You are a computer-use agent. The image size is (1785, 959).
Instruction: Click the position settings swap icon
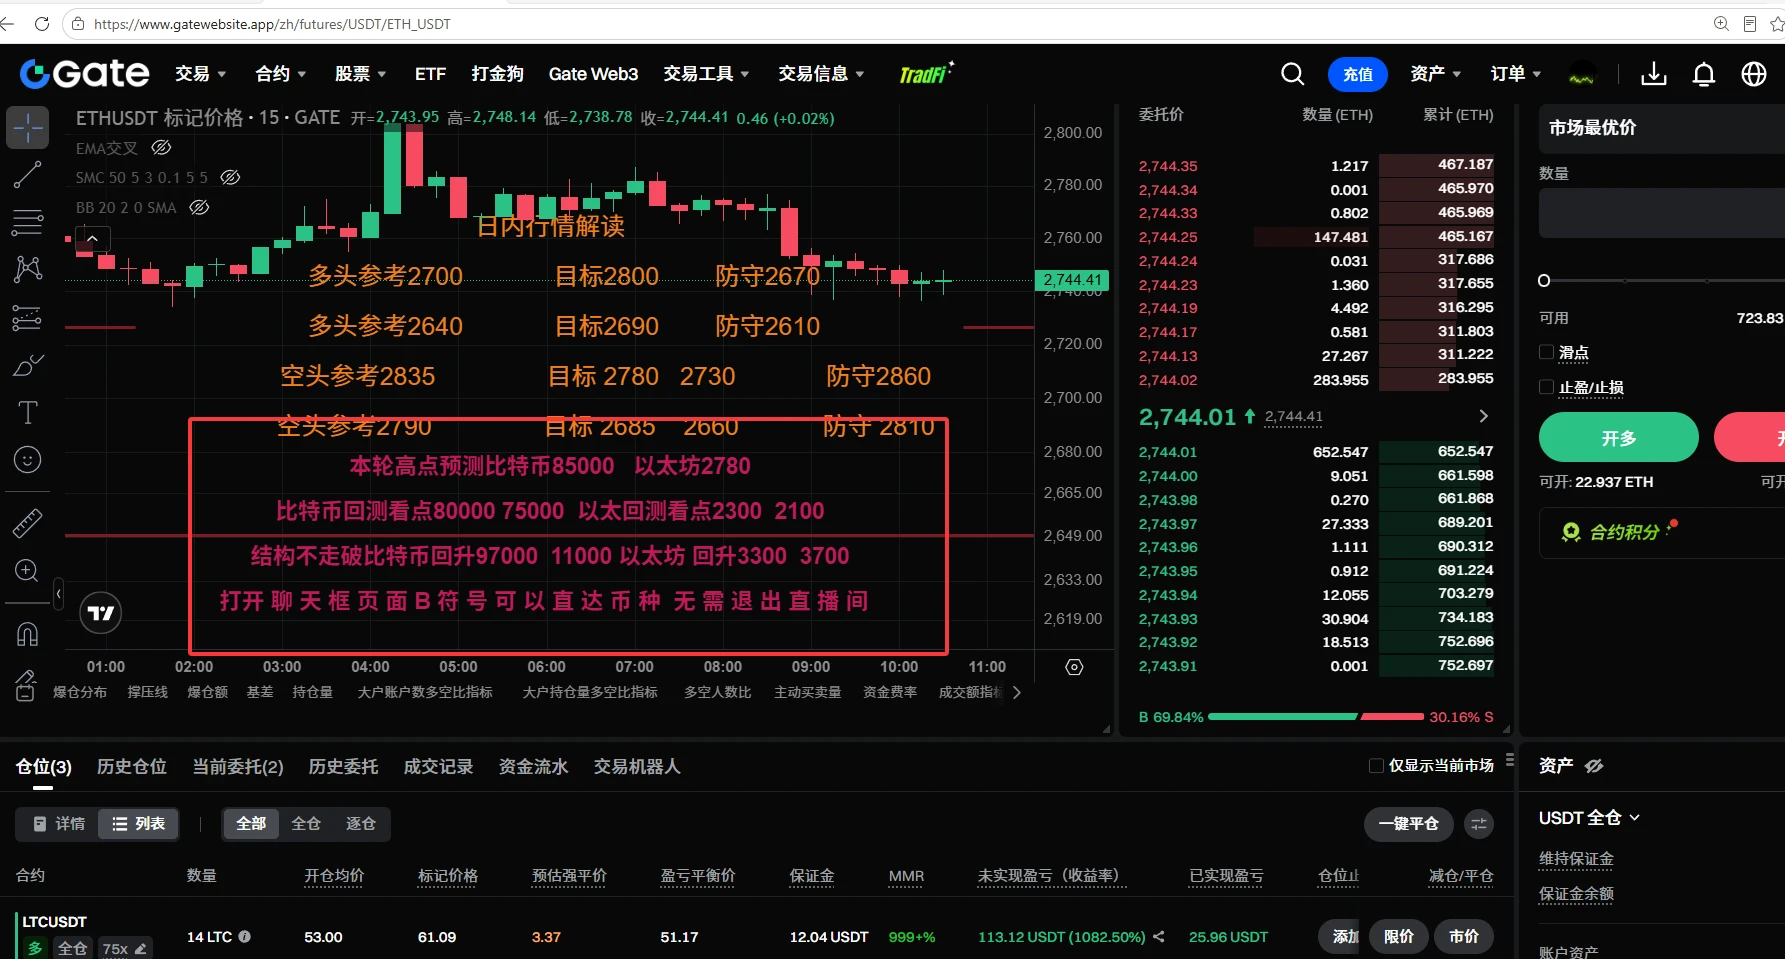pos(1479,824)
